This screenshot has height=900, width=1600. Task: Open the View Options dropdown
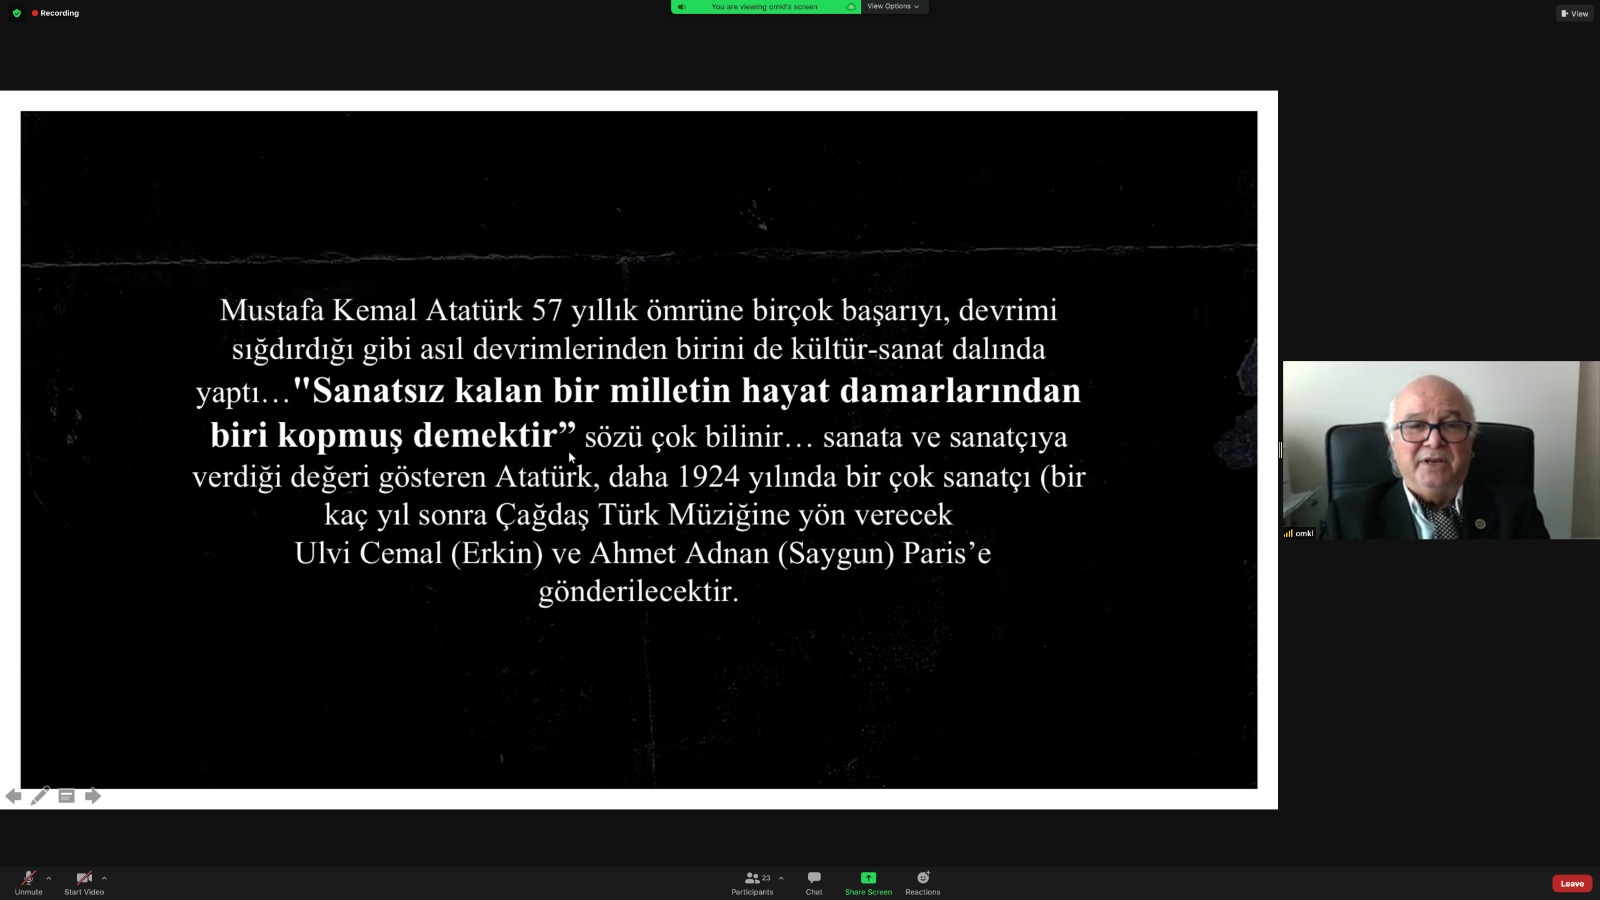click(x=892, y=7)
